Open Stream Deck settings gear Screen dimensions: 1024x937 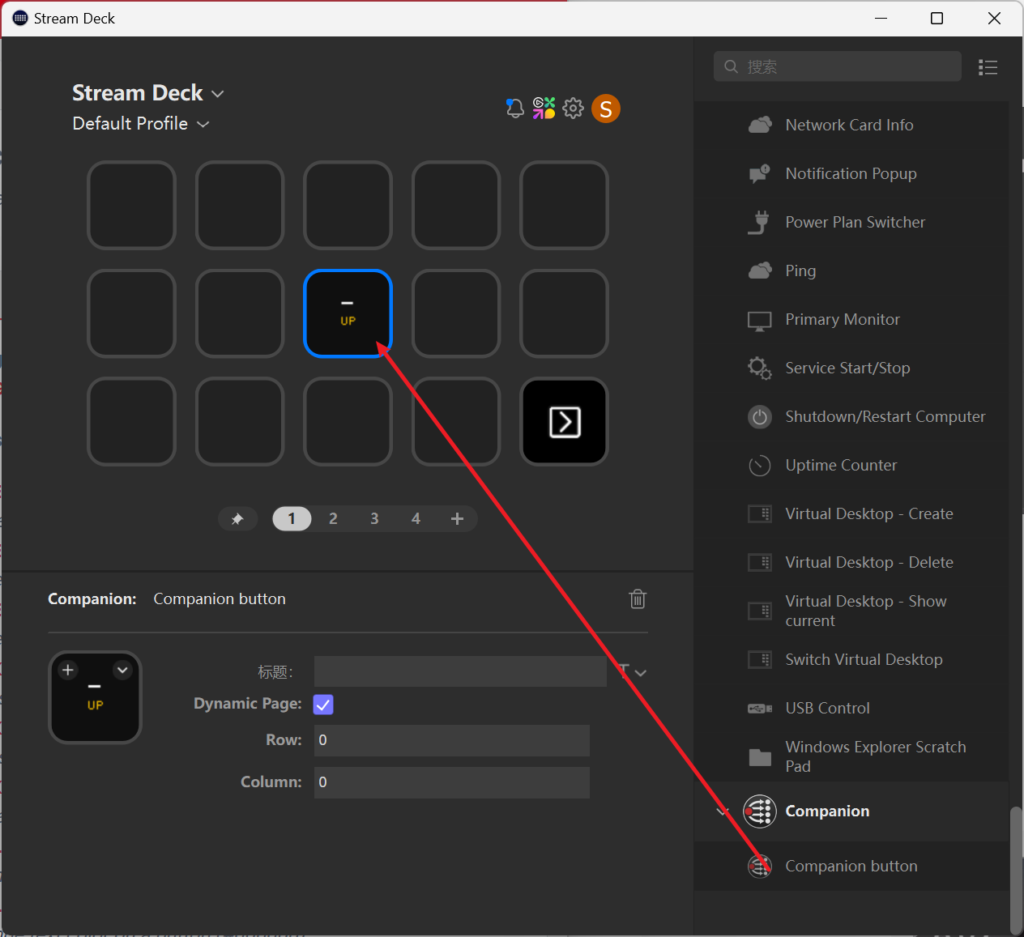coord(573,108)
